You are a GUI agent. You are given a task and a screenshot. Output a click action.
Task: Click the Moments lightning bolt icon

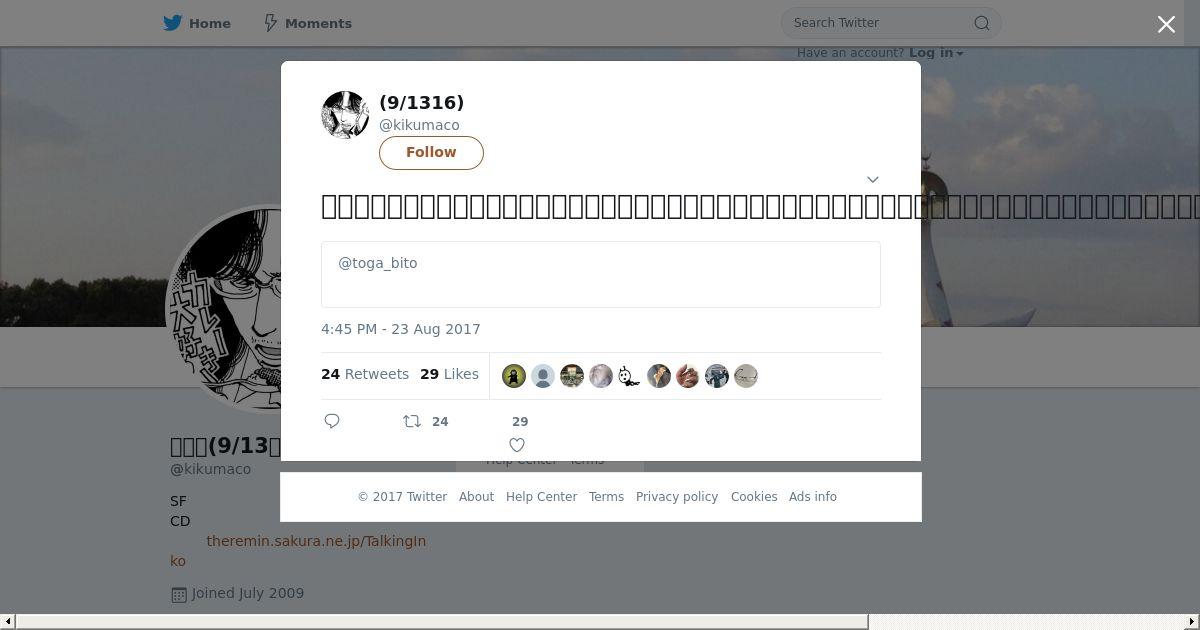[x=270, y=23]
